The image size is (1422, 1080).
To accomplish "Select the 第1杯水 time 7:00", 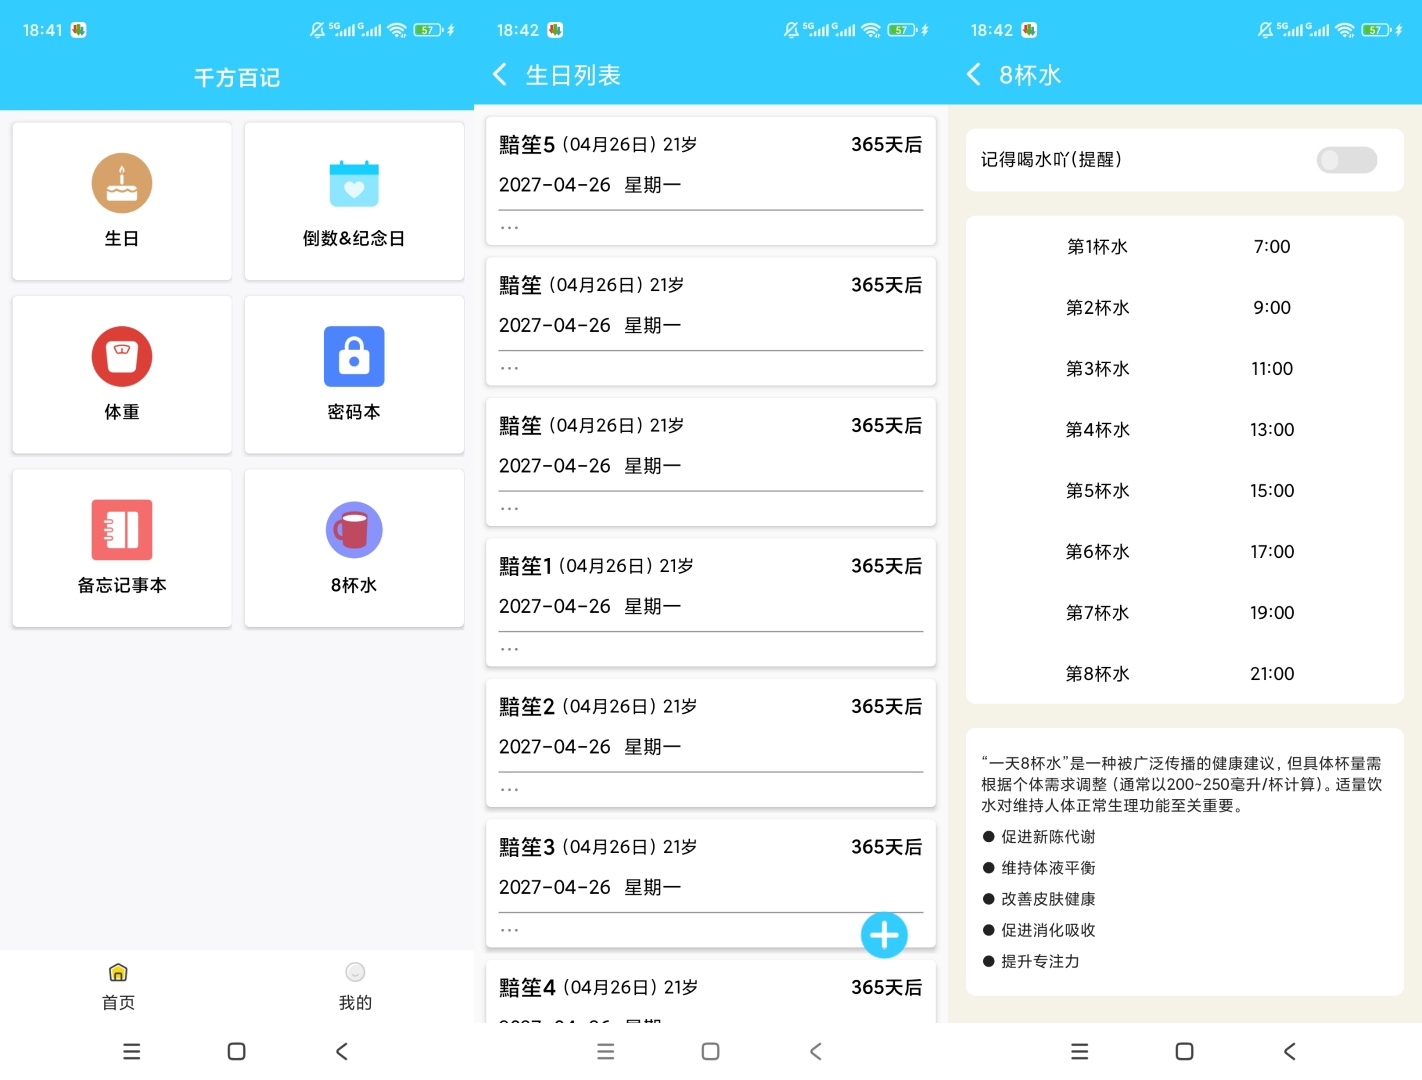I will point(1272,247).
